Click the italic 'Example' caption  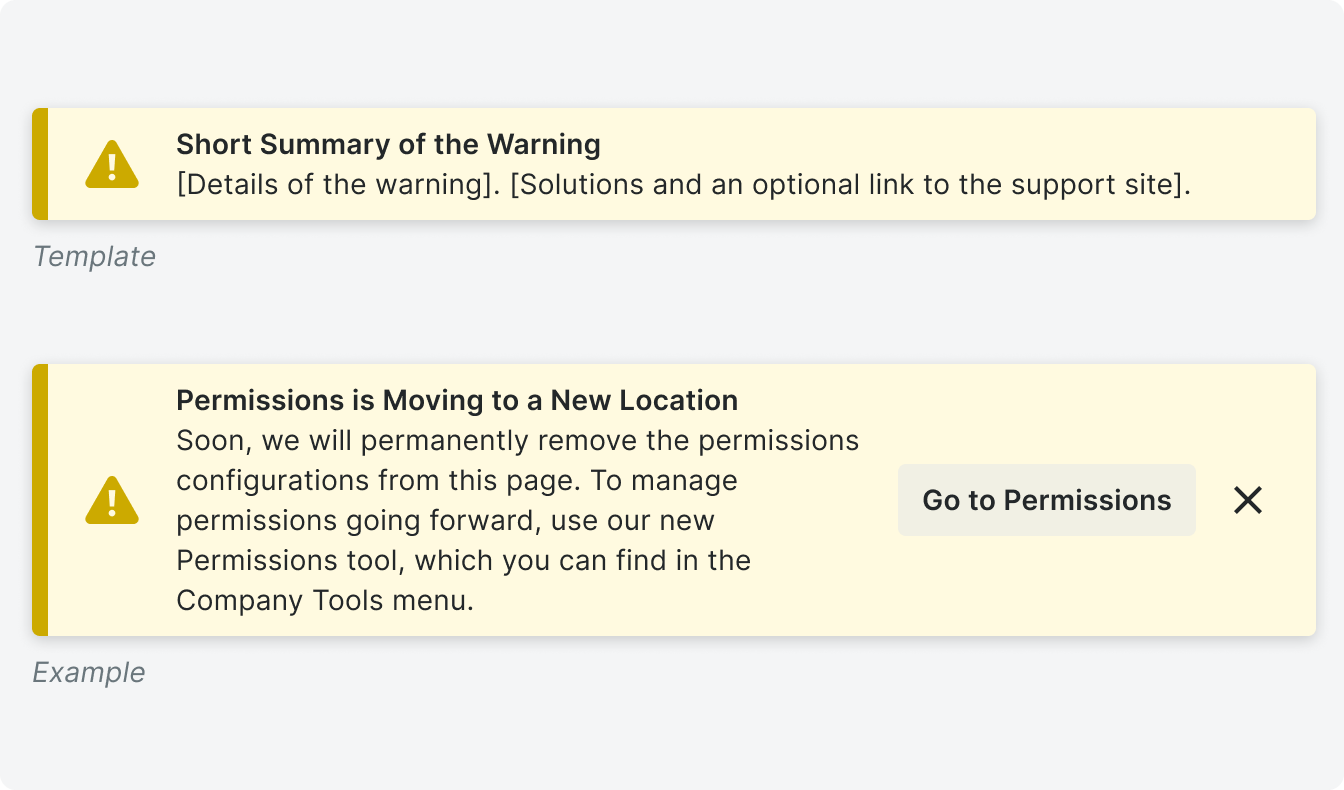(x=89, y=672)
